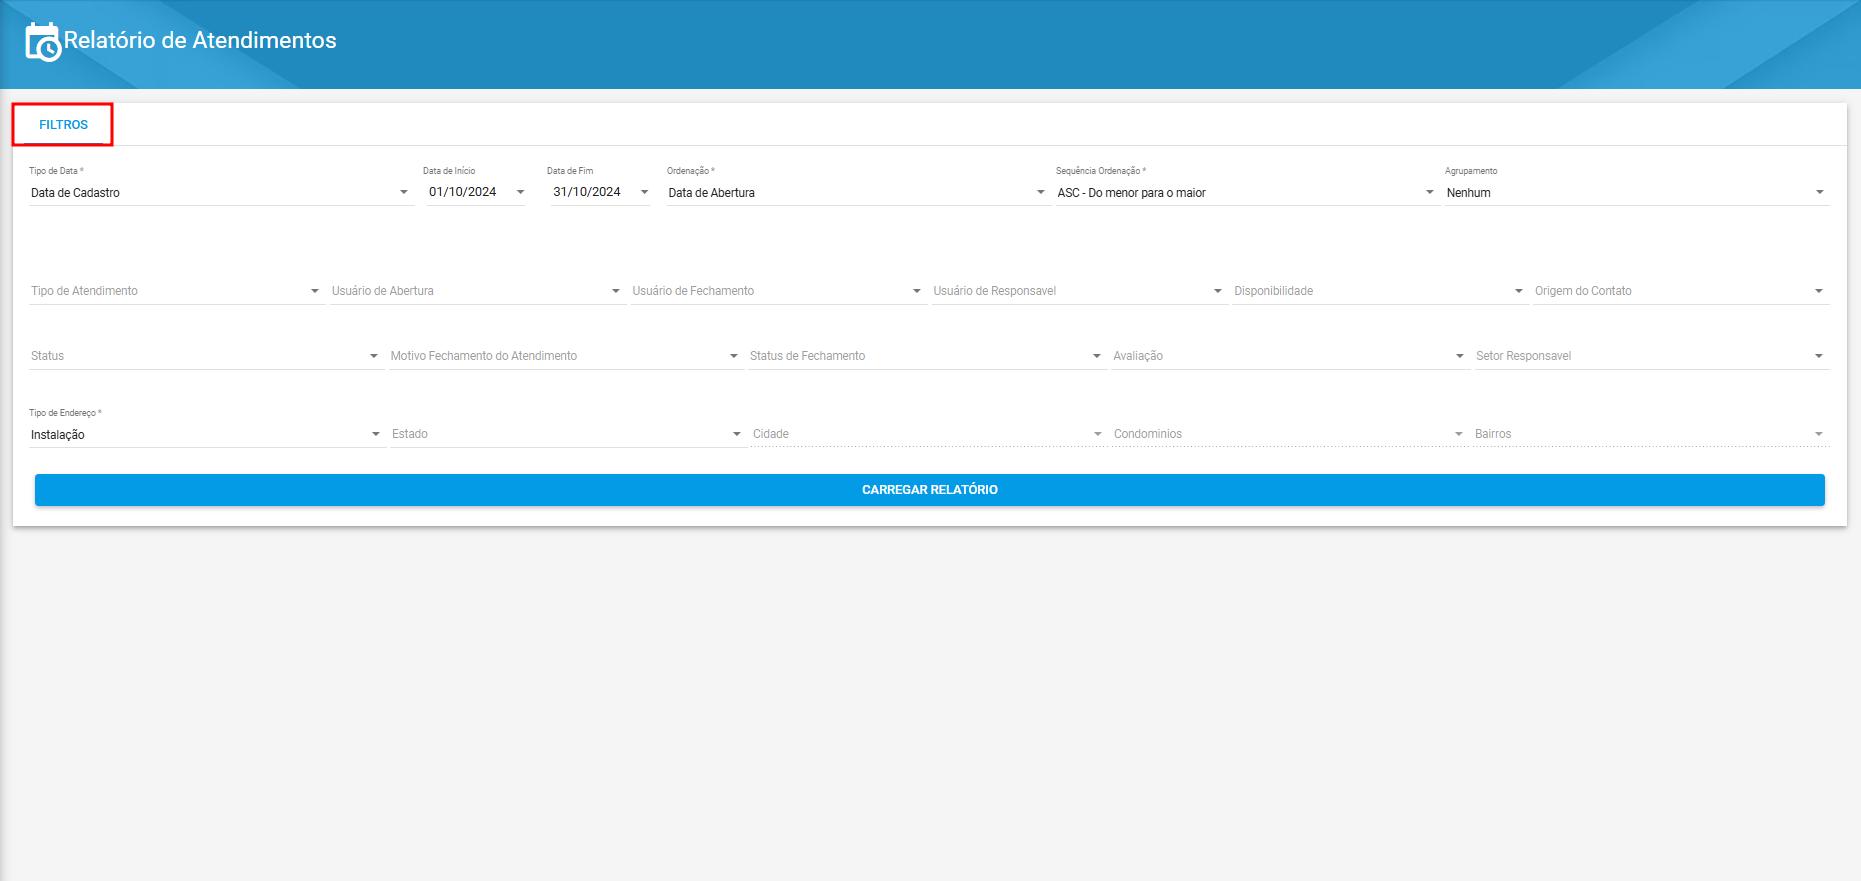Expand the Origem do Contato dropdown

[1681, 291]
